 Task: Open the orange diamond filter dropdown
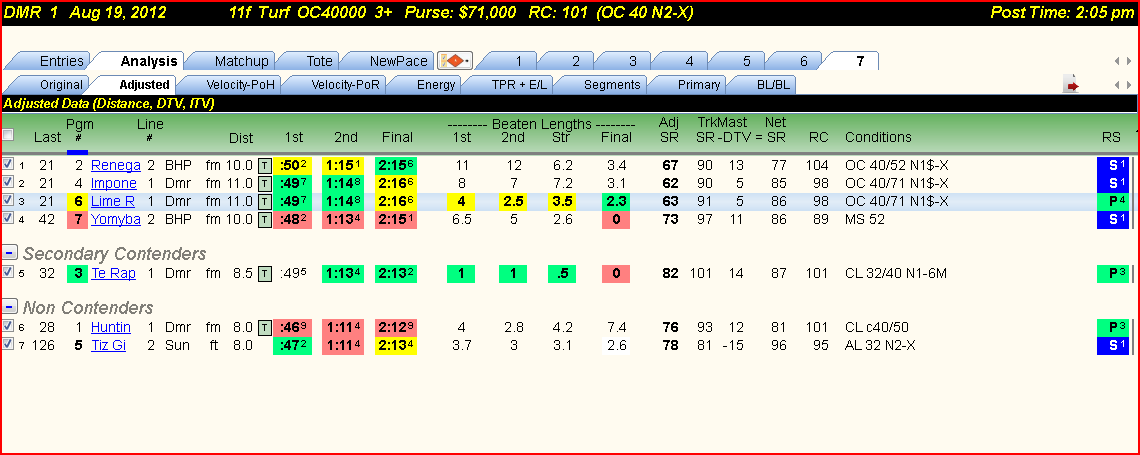(456, 61)
